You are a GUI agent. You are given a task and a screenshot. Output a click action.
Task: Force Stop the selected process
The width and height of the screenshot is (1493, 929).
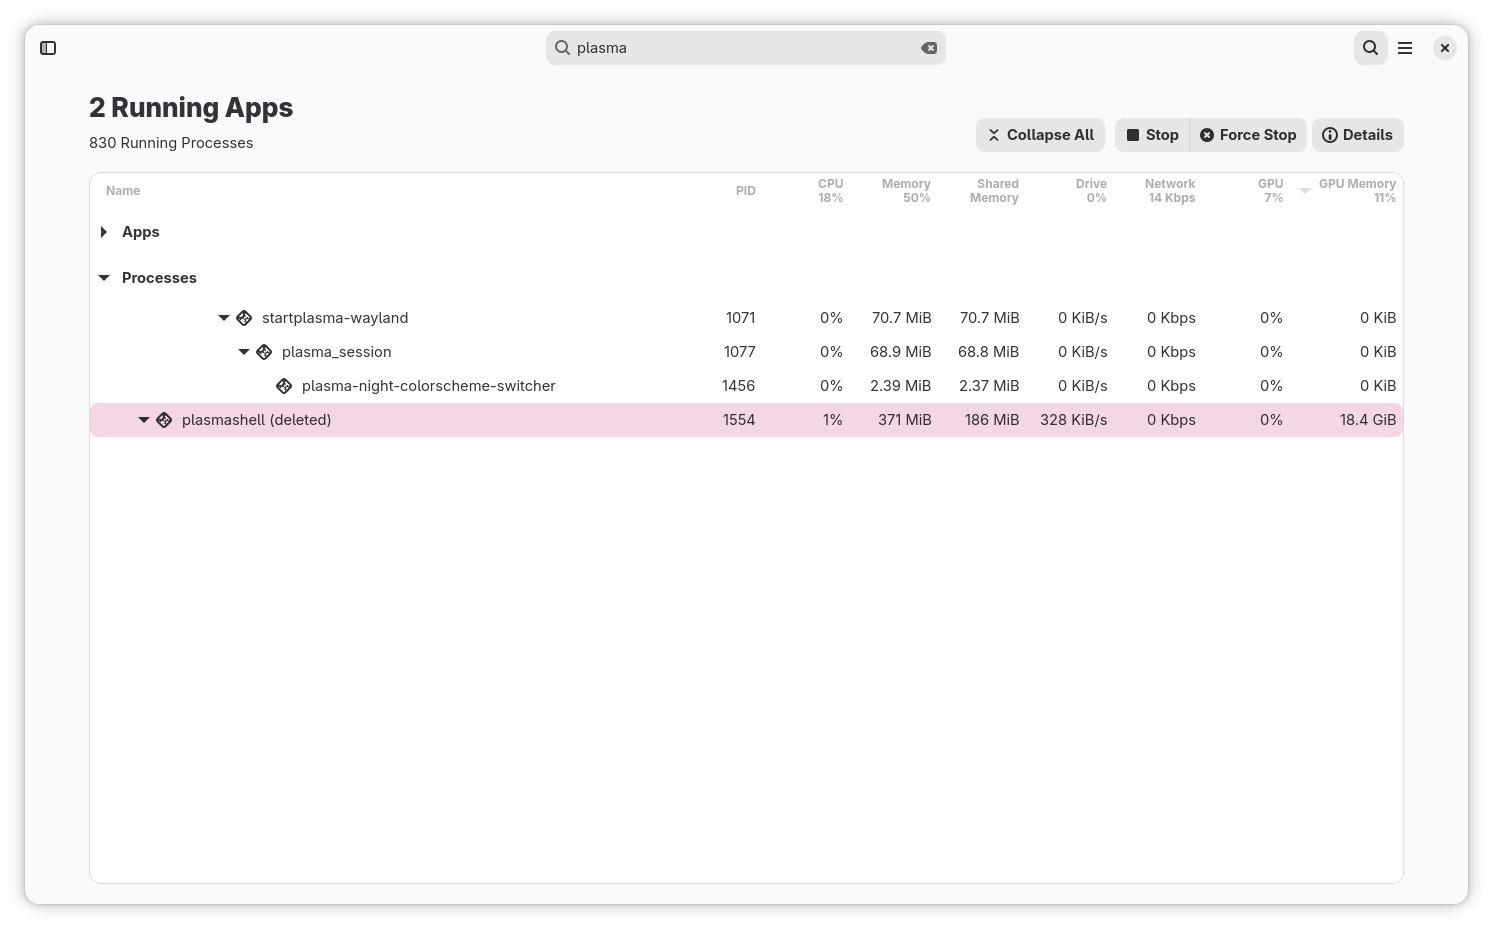(1248, 135)
